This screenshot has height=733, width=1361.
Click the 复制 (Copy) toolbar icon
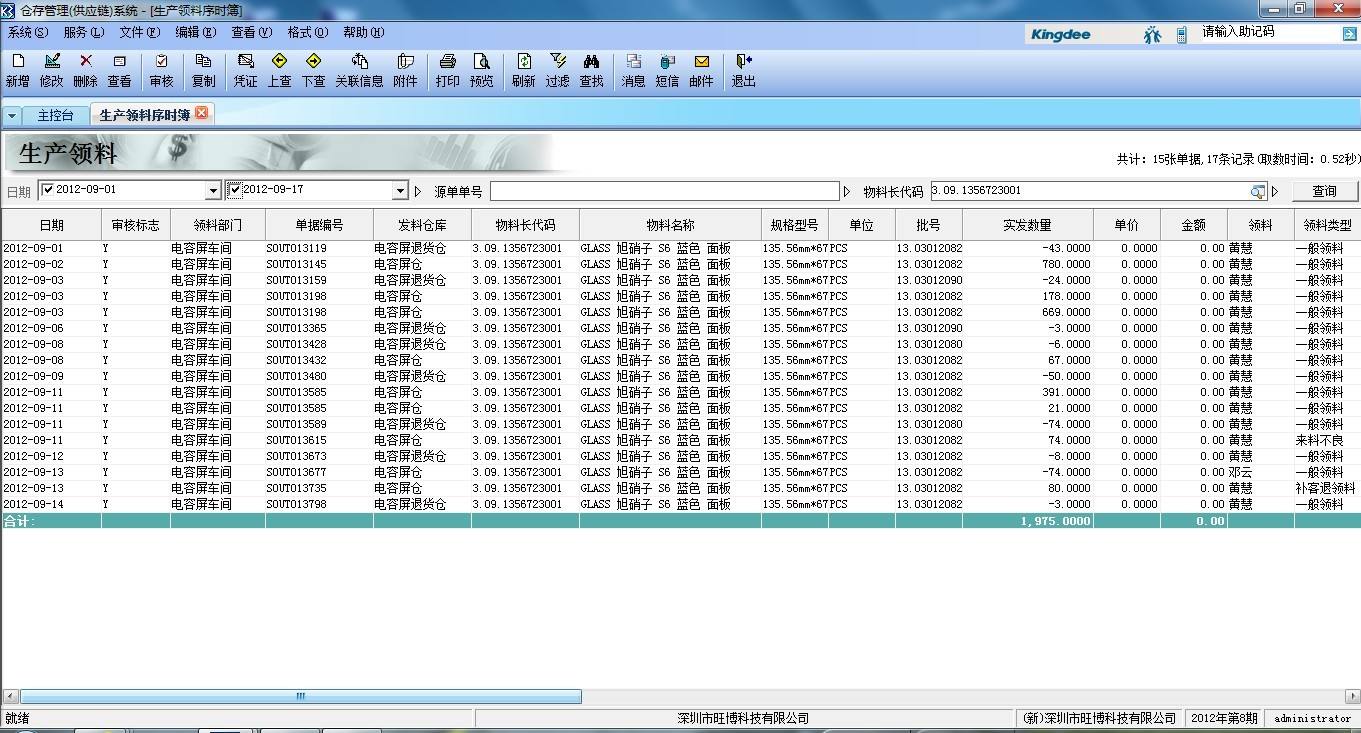[203, 70]
